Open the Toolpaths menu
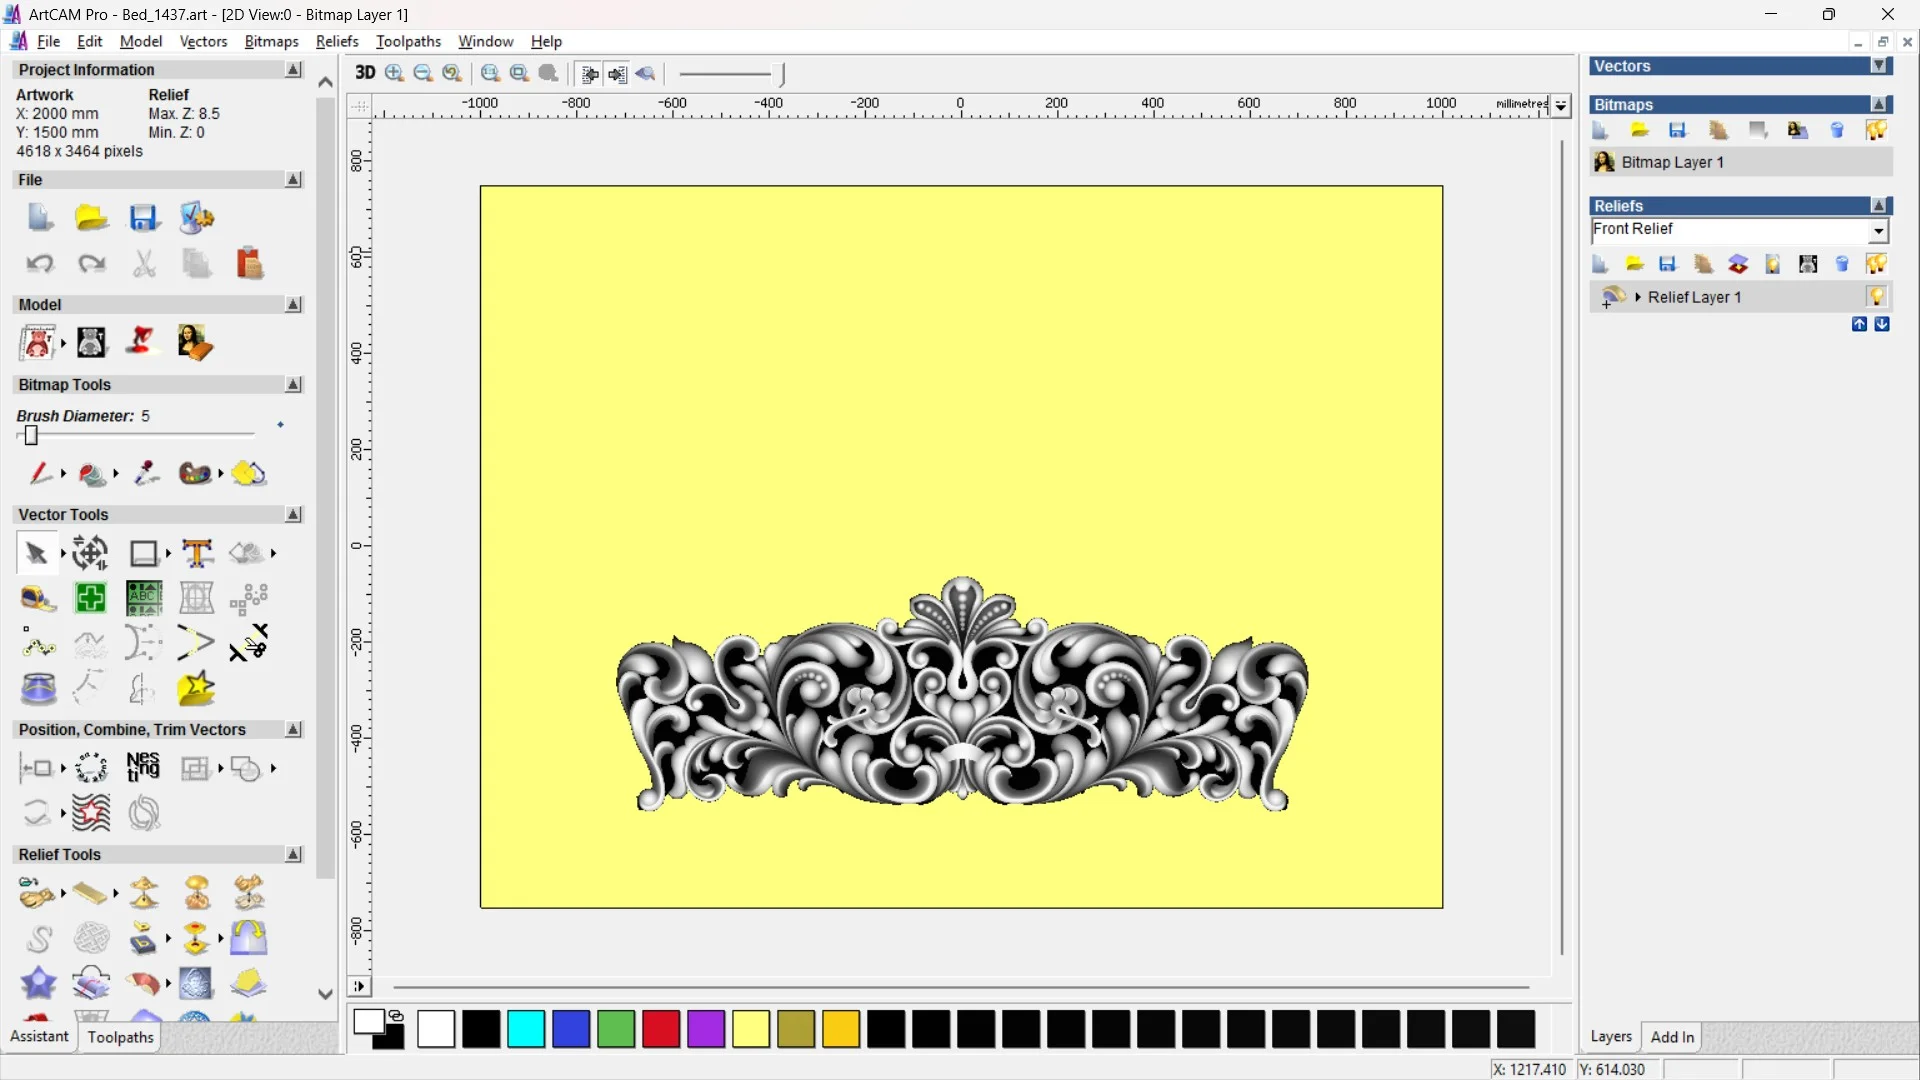Viewport: 1920px width, 1080px height. tap(408, 41)
